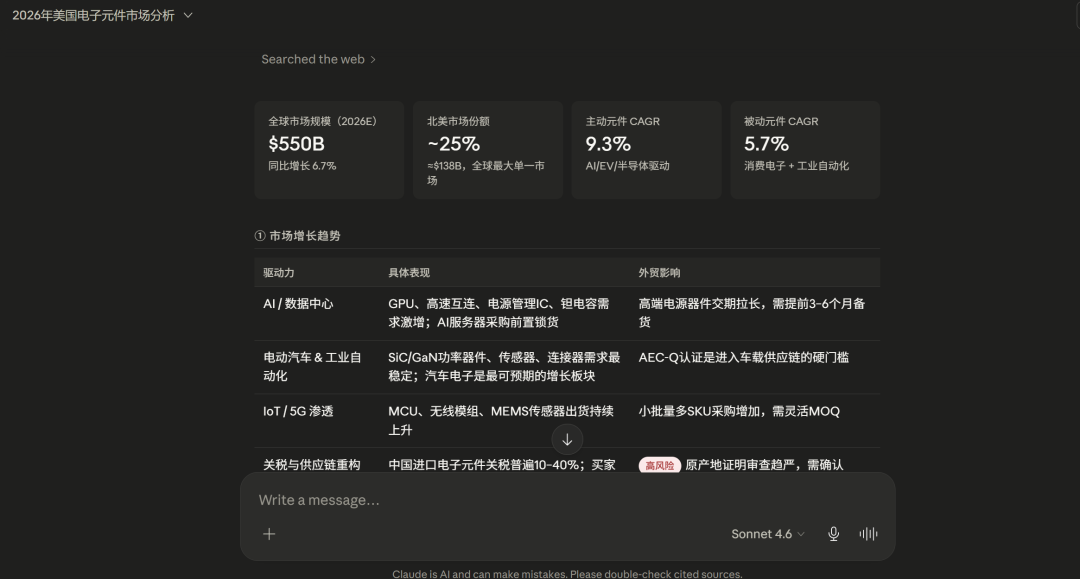Viewport: 1080px width, 579px height.
Task: Click the ① 市场增长趋势 section heading
Action: pos(298,235)
